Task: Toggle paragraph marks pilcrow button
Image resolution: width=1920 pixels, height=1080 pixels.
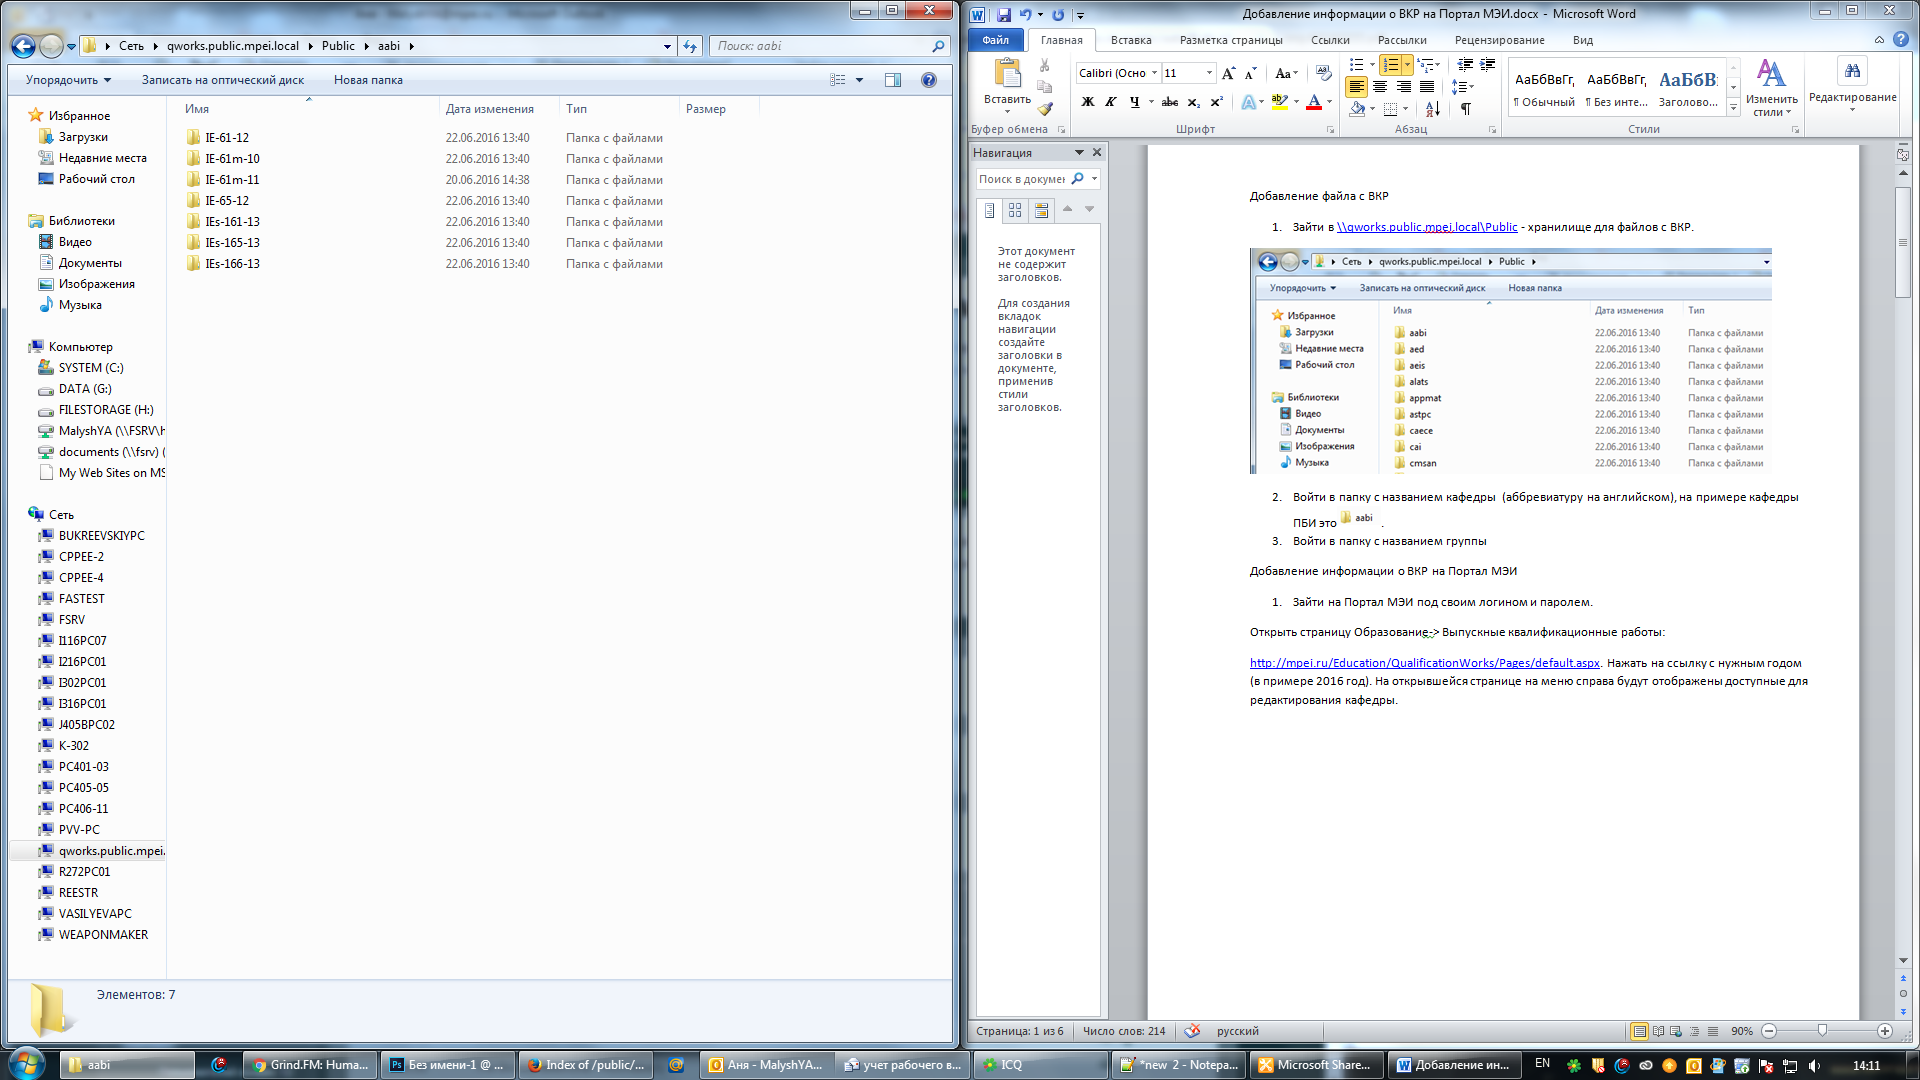Action: pyautogui.click(x=1466, y=109)
